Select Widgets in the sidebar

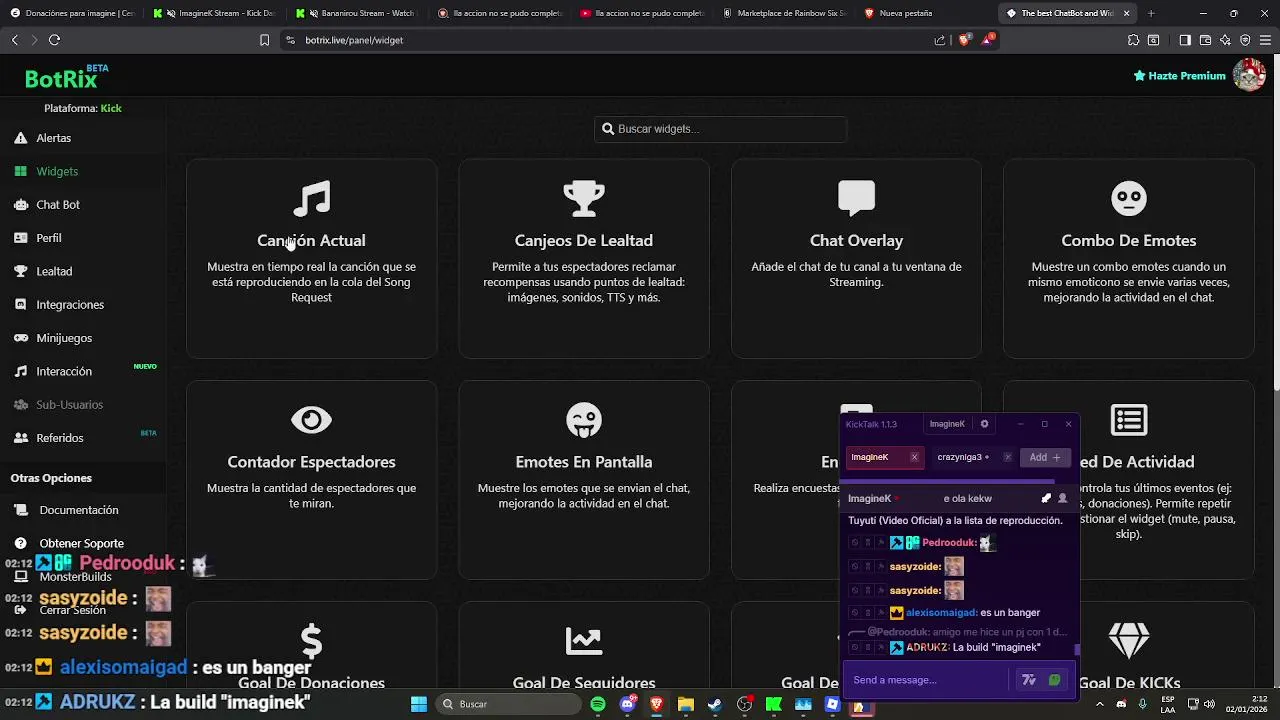click(57, 171)
